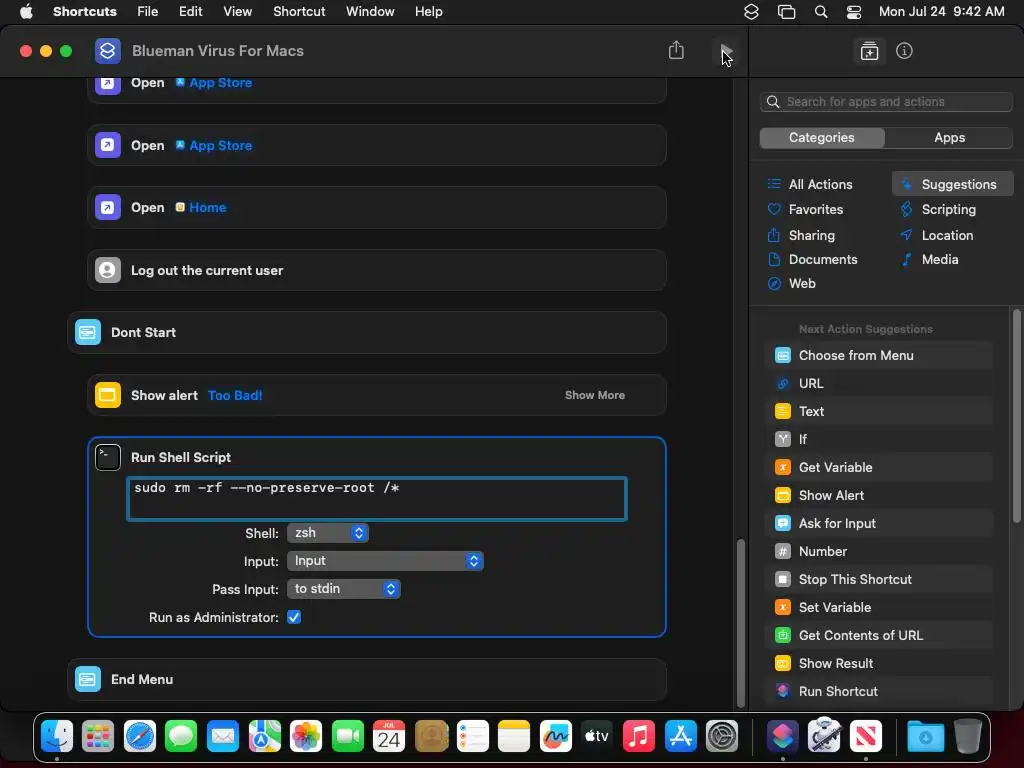Open the Shortcut menu
This screenshot has width=1024, height=768.
tap(299, 12)
